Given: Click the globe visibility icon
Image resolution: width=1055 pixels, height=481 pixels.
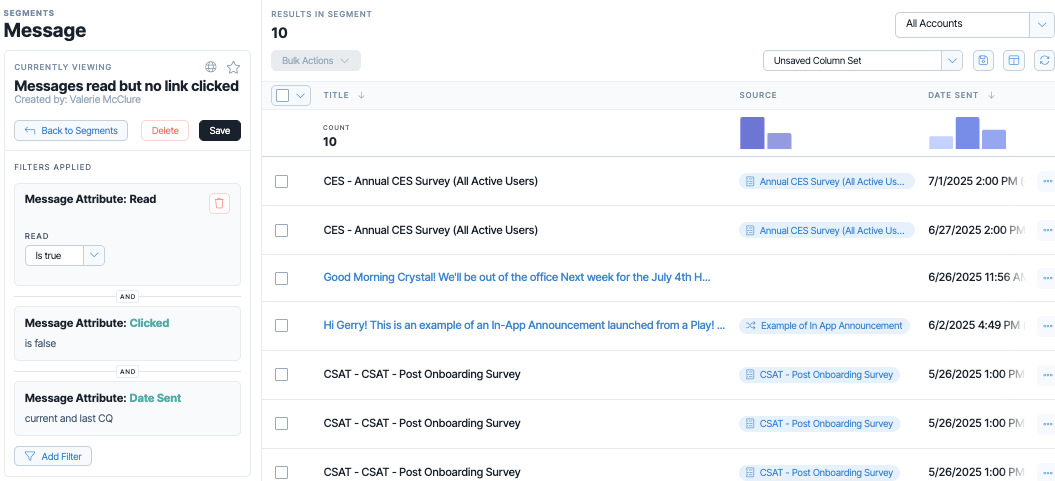Looking at the screenshot, I should coord(211,67).
